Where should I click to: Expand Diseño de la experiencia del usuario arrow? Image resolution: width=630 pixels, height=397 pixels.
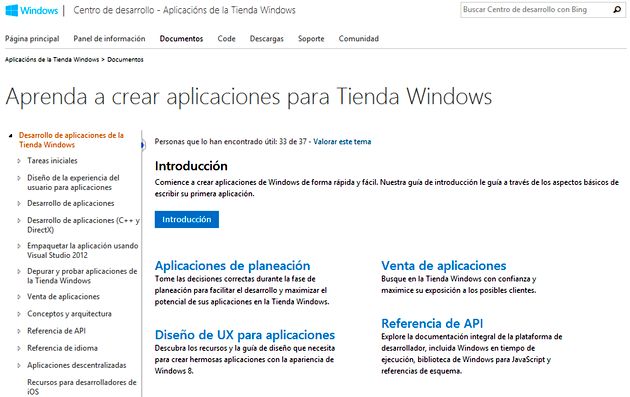[19, 178]
